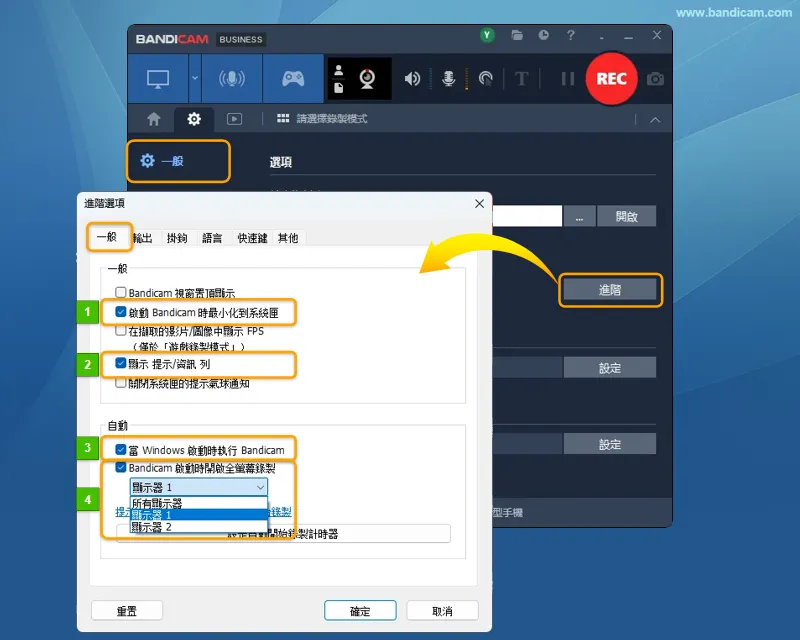
Task: Uncheck 啟動 Bandicam 時最小化到系統匣
Action: coord(120,312)
